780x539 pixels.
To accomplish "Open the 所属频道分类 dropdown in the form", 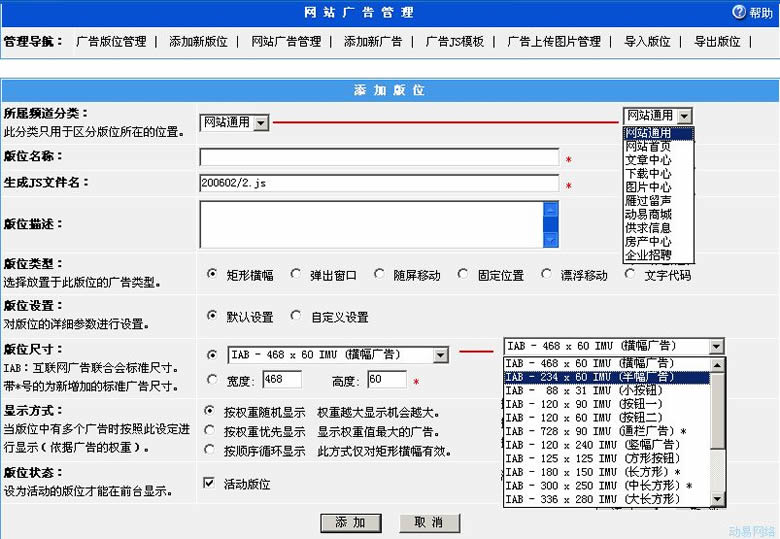I will (x=234, y=122).
